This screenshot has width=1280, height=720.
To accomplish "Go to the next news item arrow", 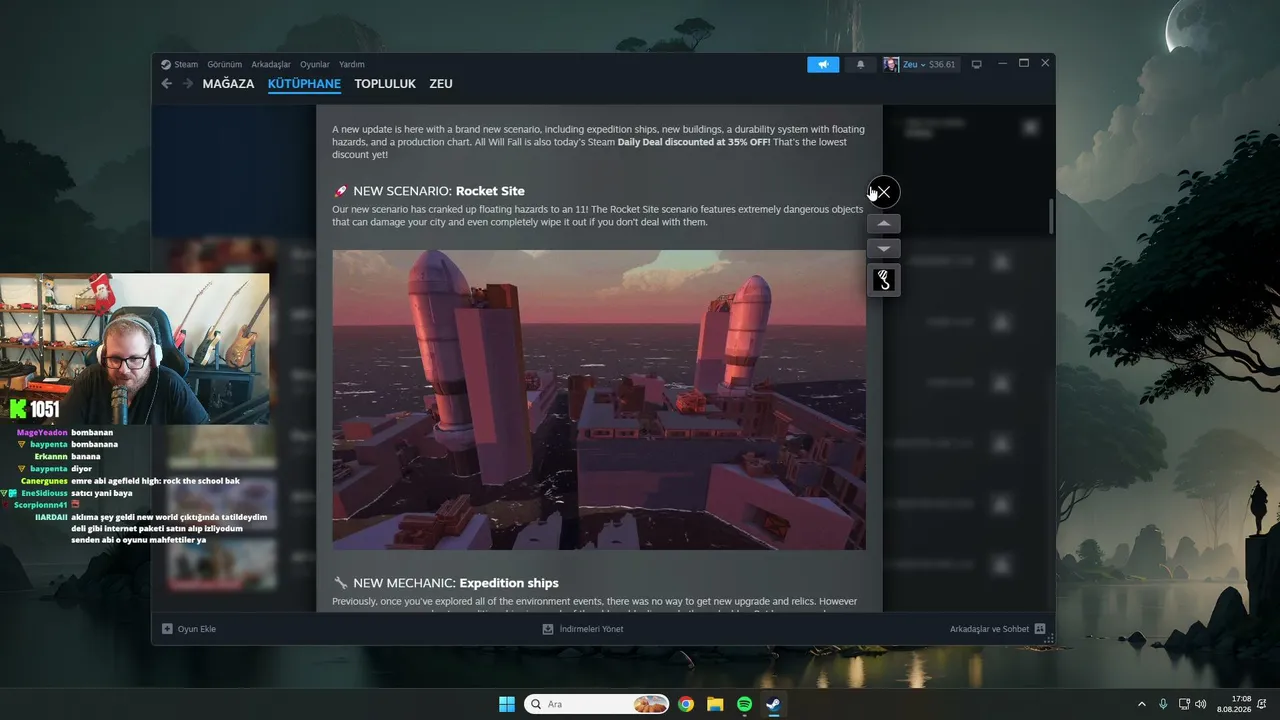I will (x=884, y=248).
